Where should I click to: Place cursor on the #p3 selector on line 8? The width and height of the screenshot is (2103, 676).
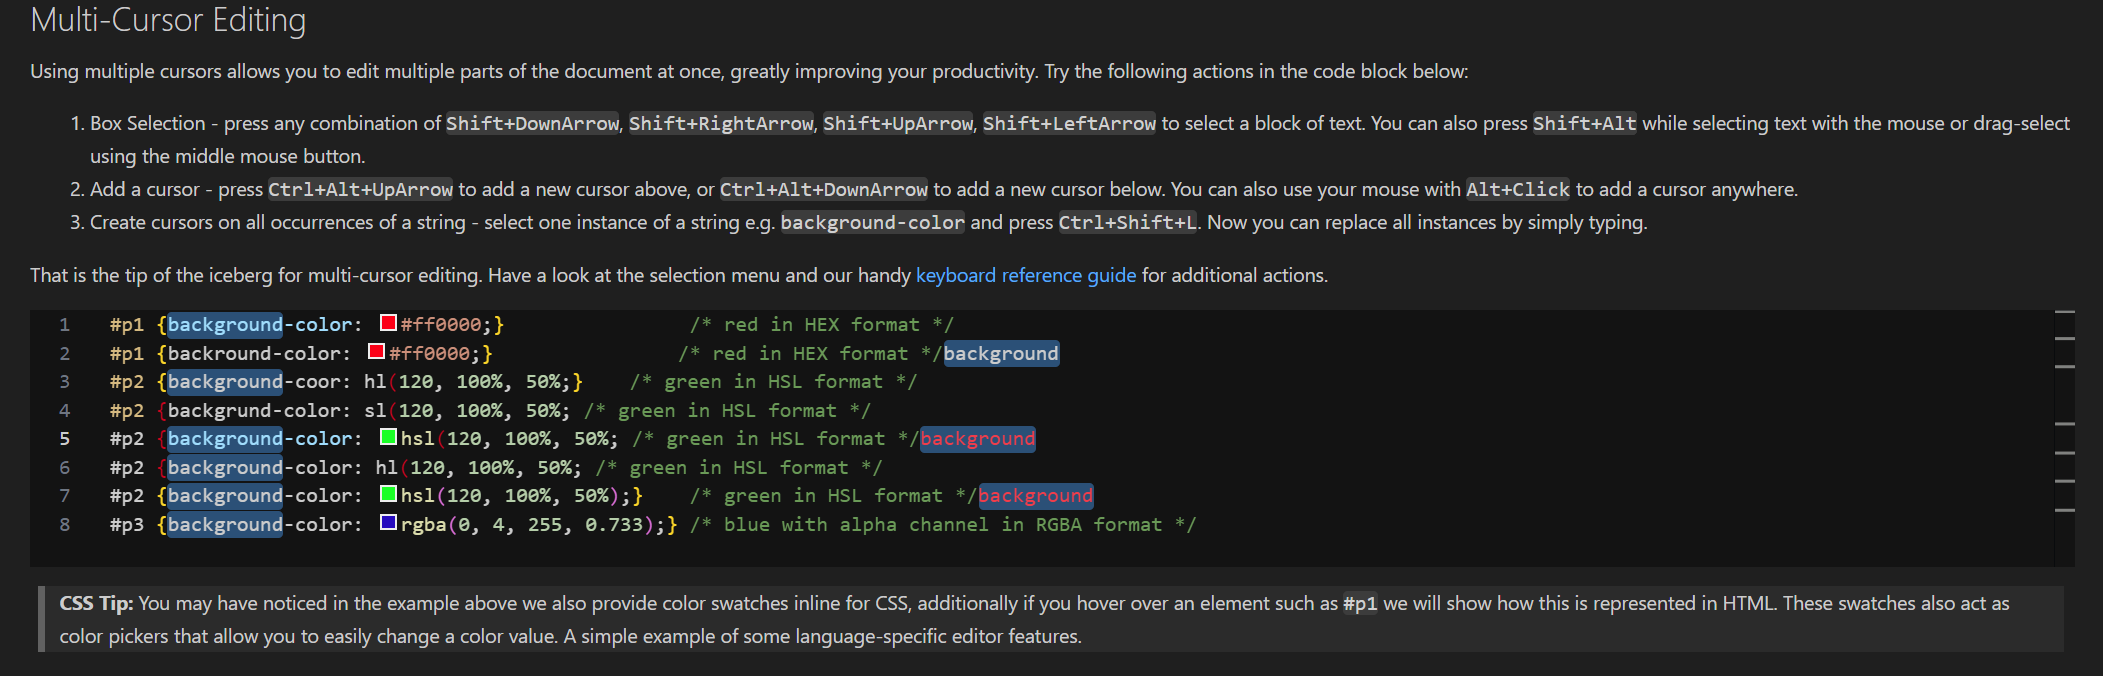point(127,524)
